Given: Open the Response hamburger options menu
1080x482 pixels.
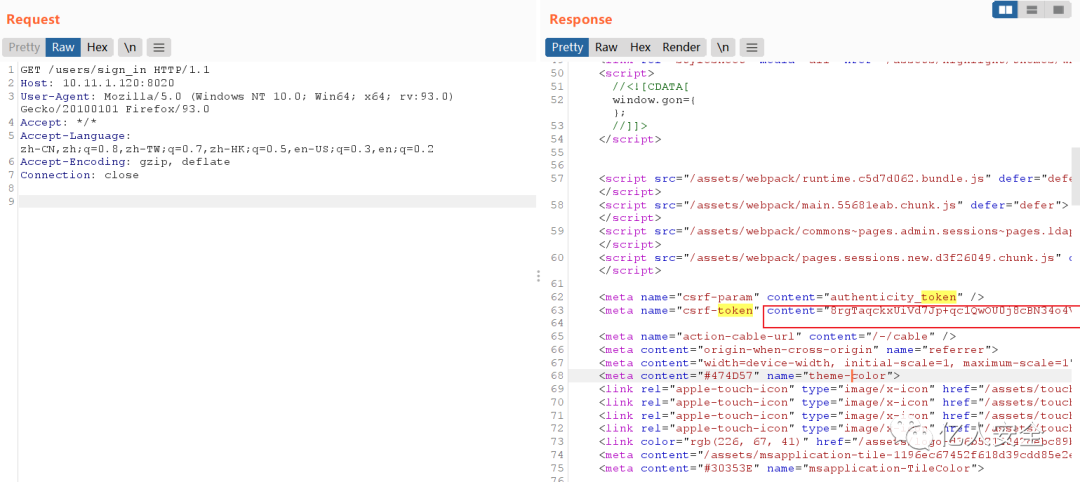Looking at the screenshot, I should (x=751, y=48).
